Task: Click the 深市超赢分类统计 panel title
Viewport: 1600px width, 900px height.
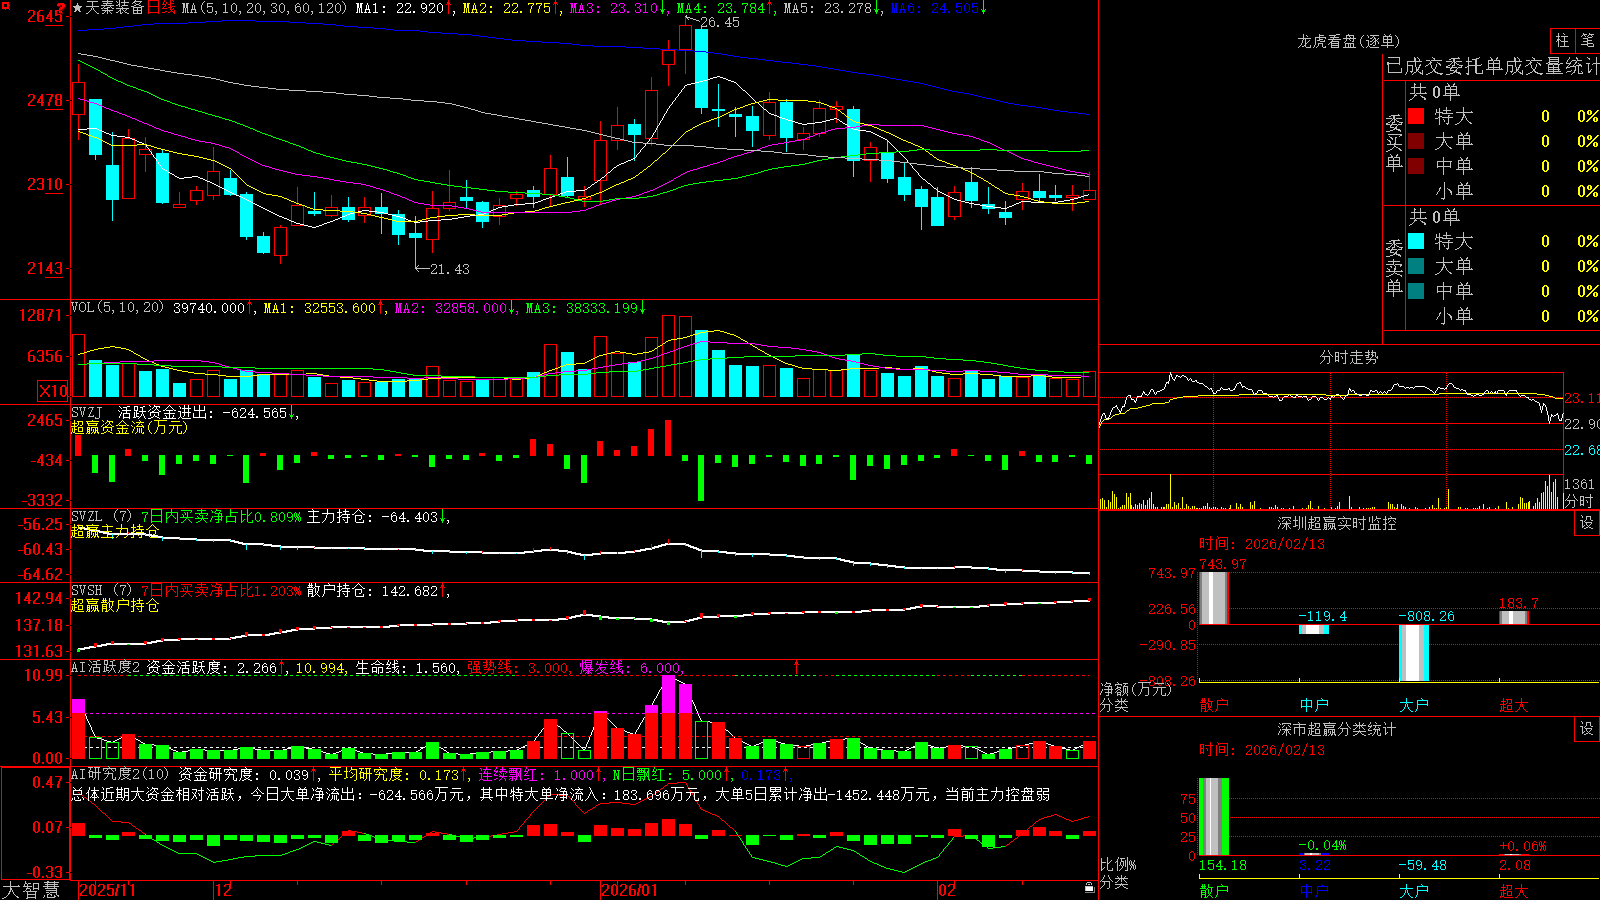Action: (1337, 729)
